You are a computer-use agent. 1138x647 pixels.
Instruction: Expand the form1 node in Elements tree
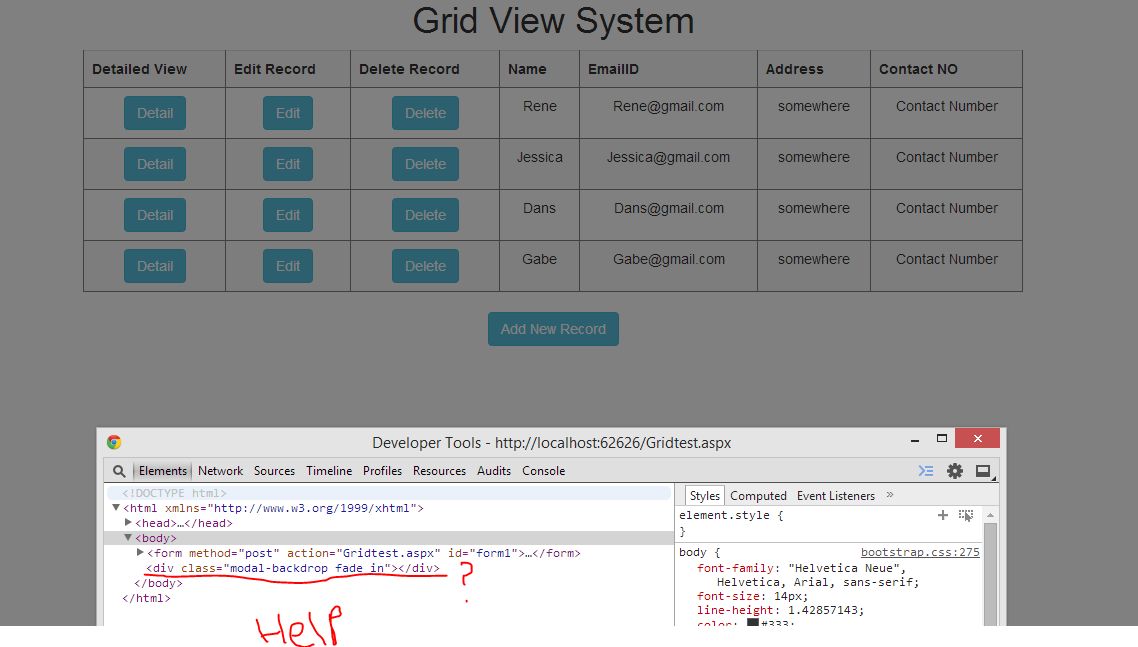pos(140,553)
